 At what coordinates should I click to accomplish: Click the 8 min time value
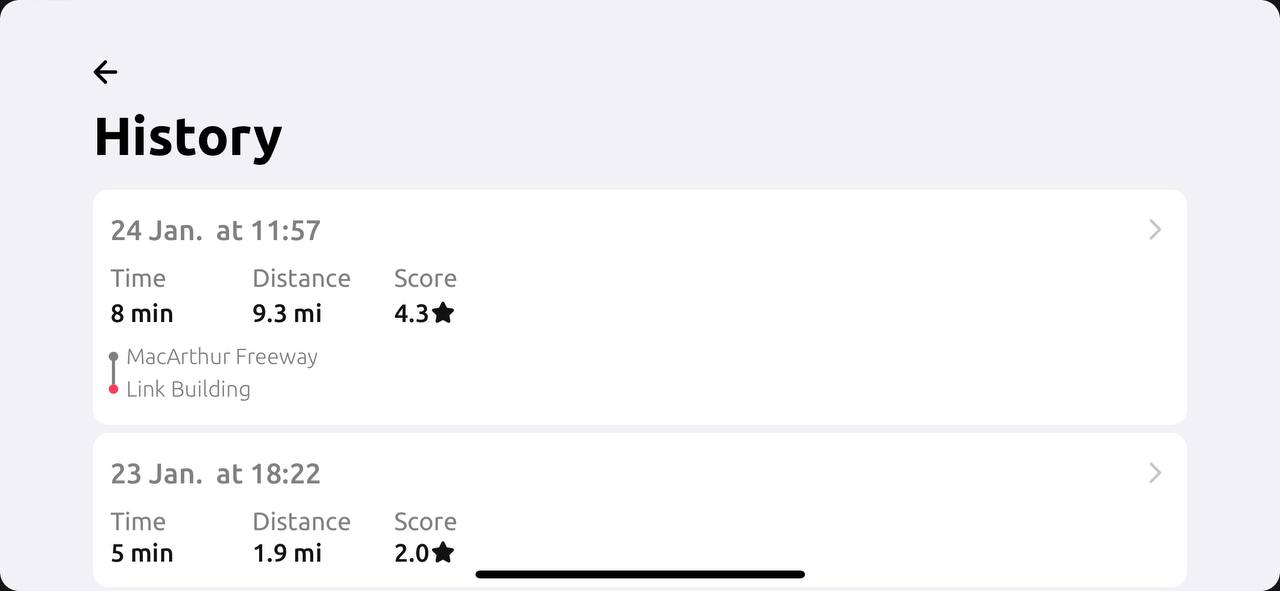tap(142, 313)
